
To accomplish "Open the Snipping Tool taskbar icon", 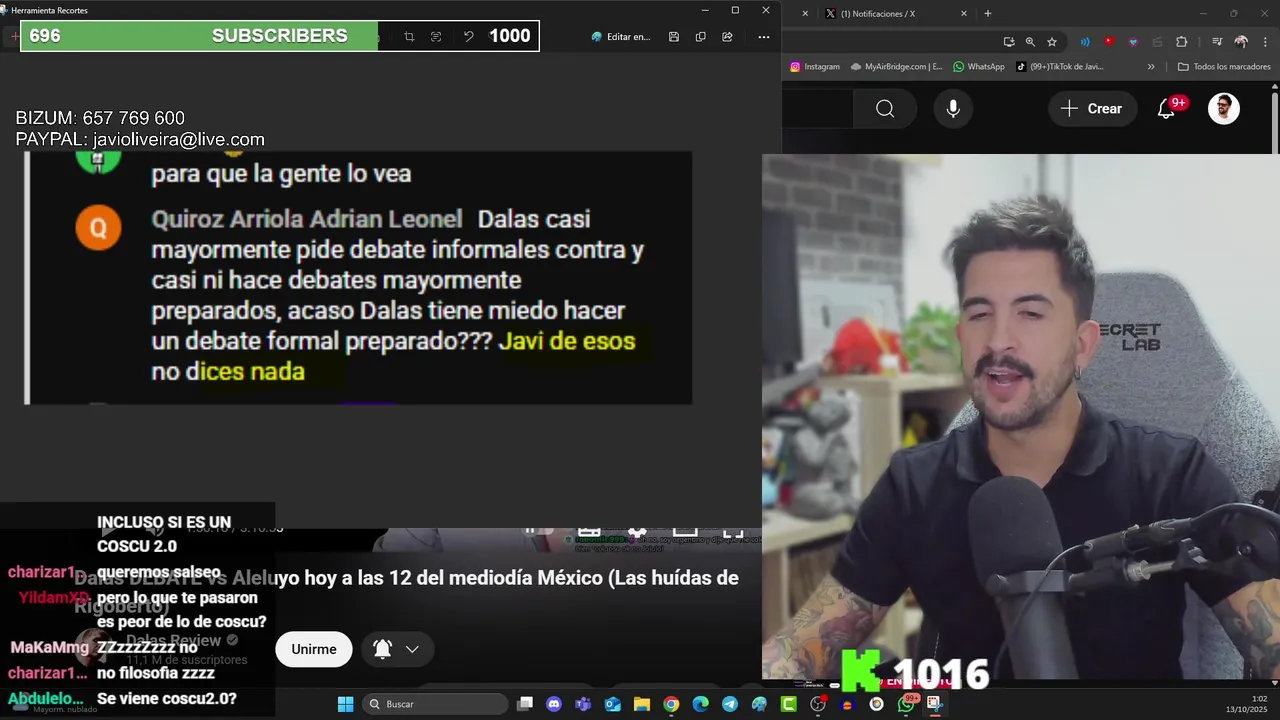I will [x=934, y=704].
